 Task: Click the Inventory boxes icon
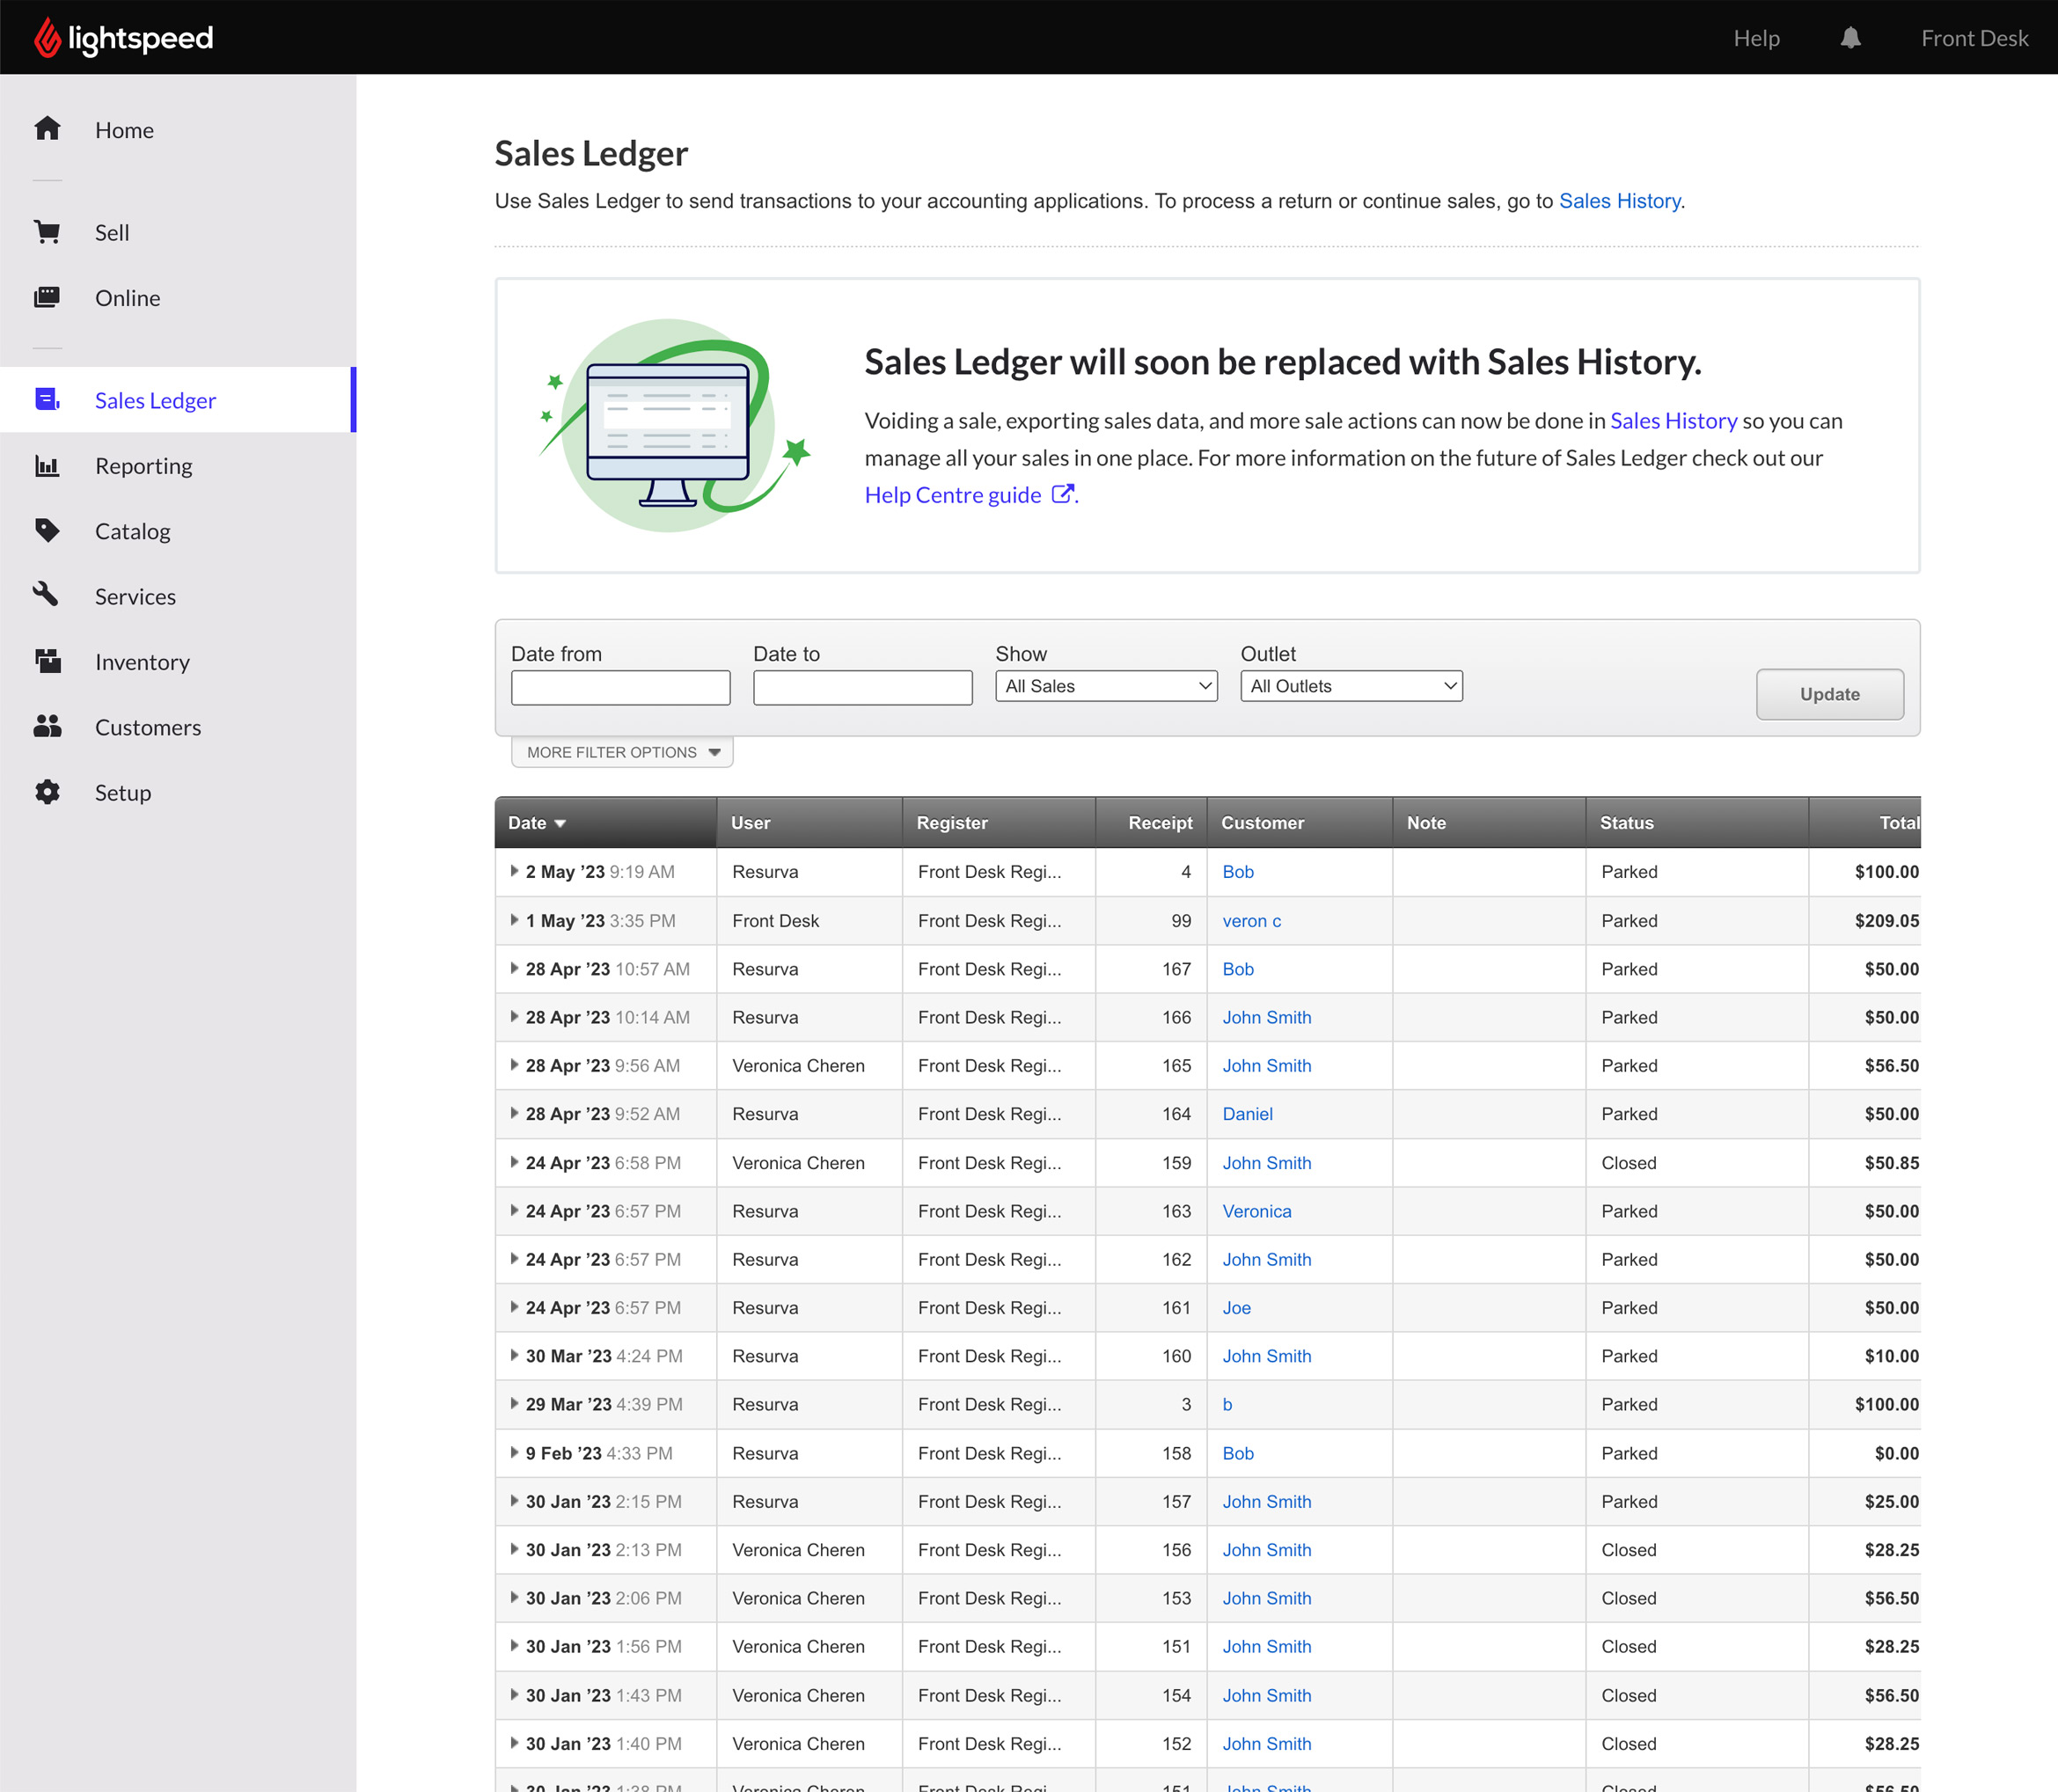(47, 661)
